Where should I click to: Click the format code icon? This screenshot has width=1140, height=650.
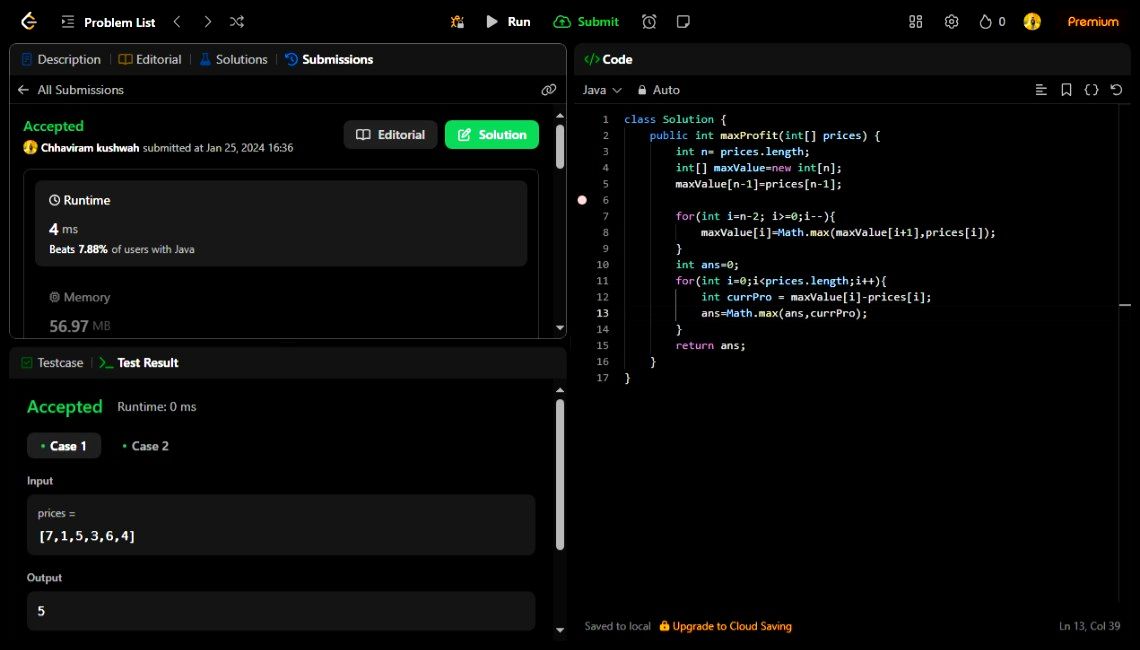coord(1041,89)
